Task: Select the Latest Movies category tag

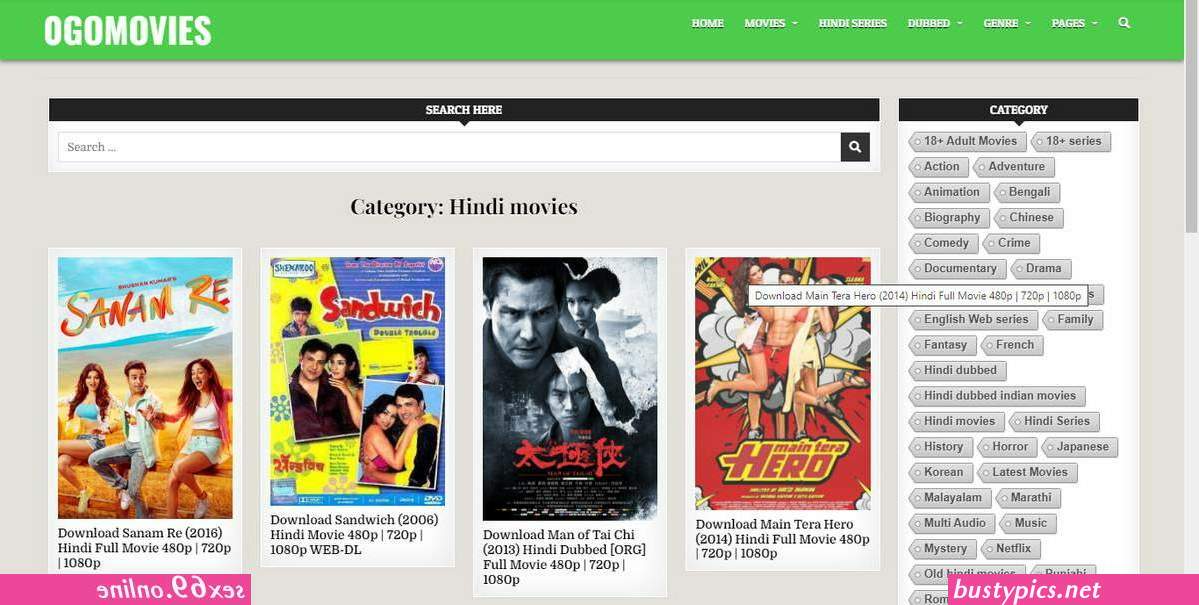Action: (x=1028, y=472)
